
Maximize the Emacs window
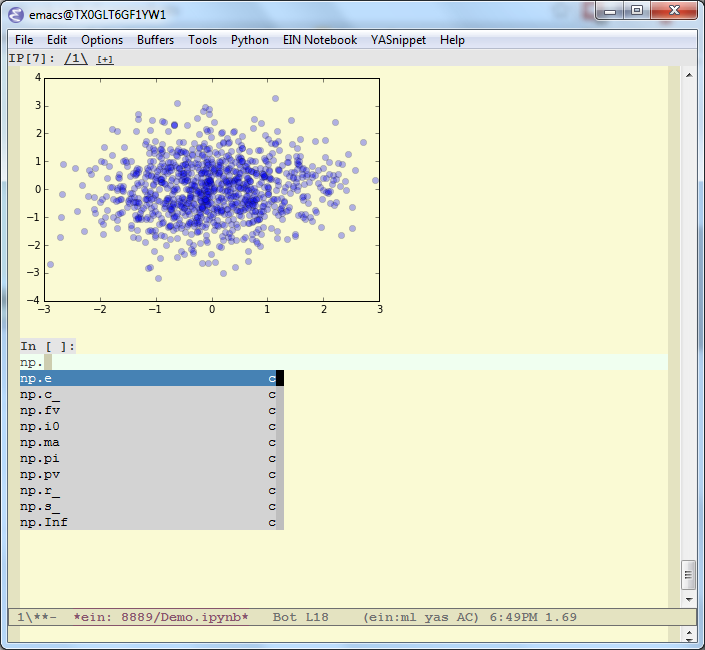(x=637, y=11)
